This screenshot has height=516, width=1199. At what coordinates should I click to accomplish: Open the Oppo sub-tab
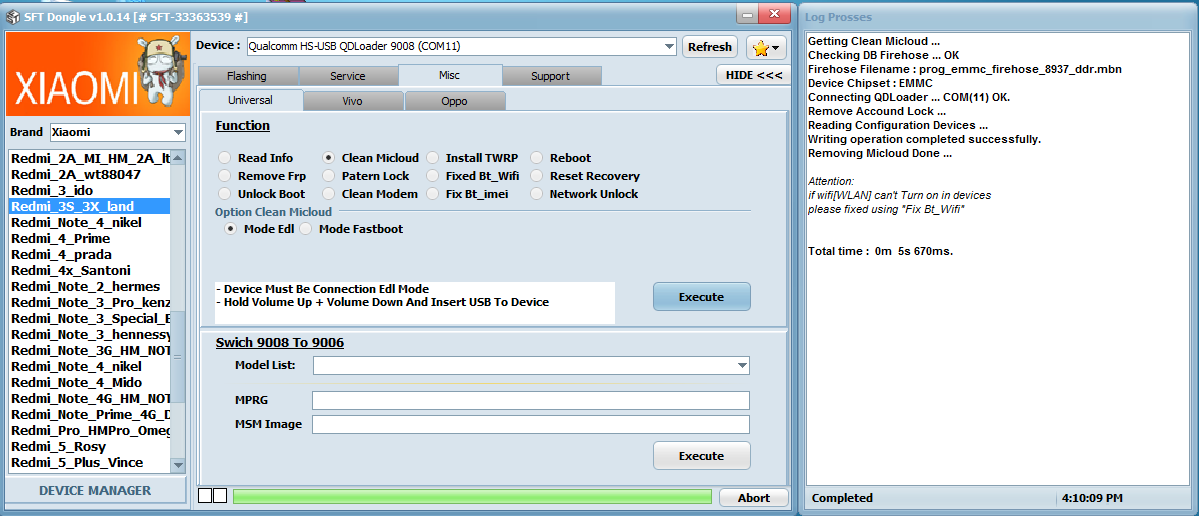click(x=454, y=101)
